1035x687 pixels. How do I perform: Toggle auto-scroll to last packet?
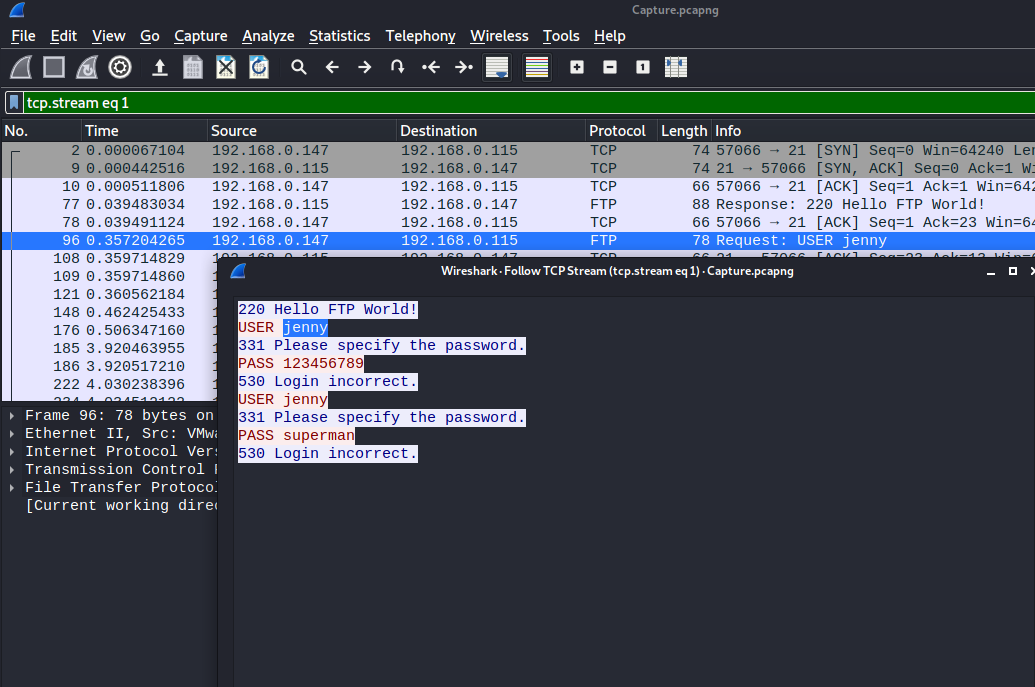[x=497, y=67]
